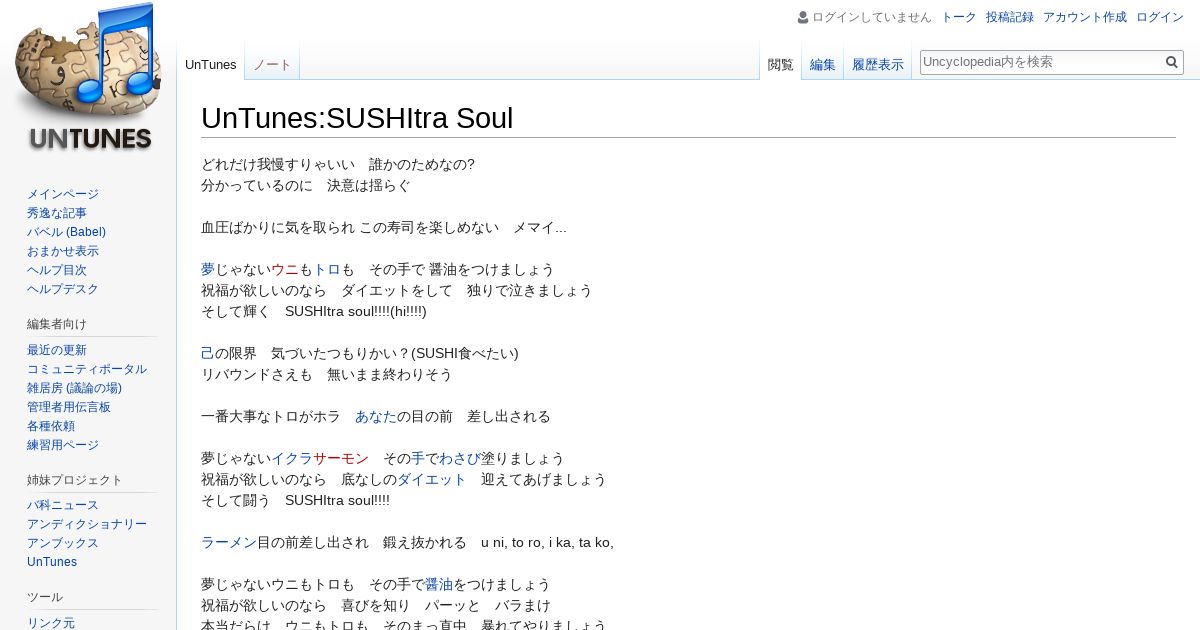Viewport: 1200px width, 630px height.
Task: Click the ツール sidebar heading
Action: 45,597
